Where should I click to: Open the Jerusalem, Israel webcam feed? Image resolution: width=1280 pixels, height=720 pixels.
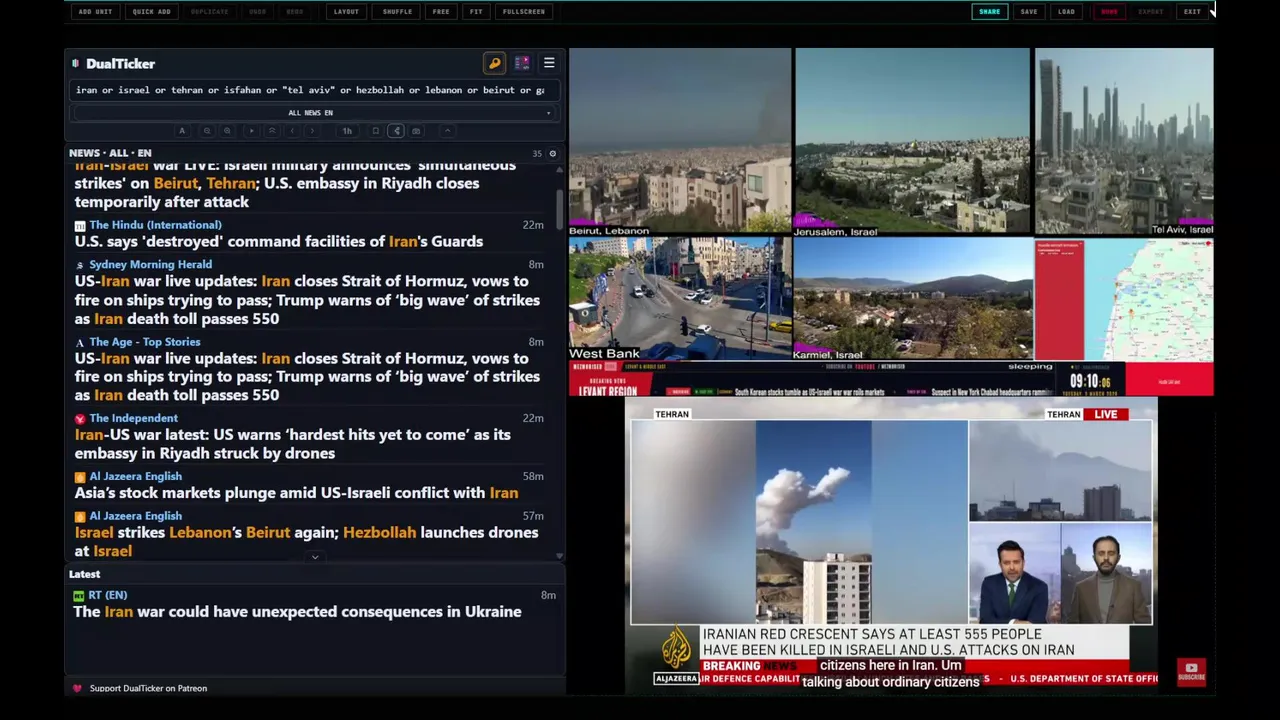[912, 142]
